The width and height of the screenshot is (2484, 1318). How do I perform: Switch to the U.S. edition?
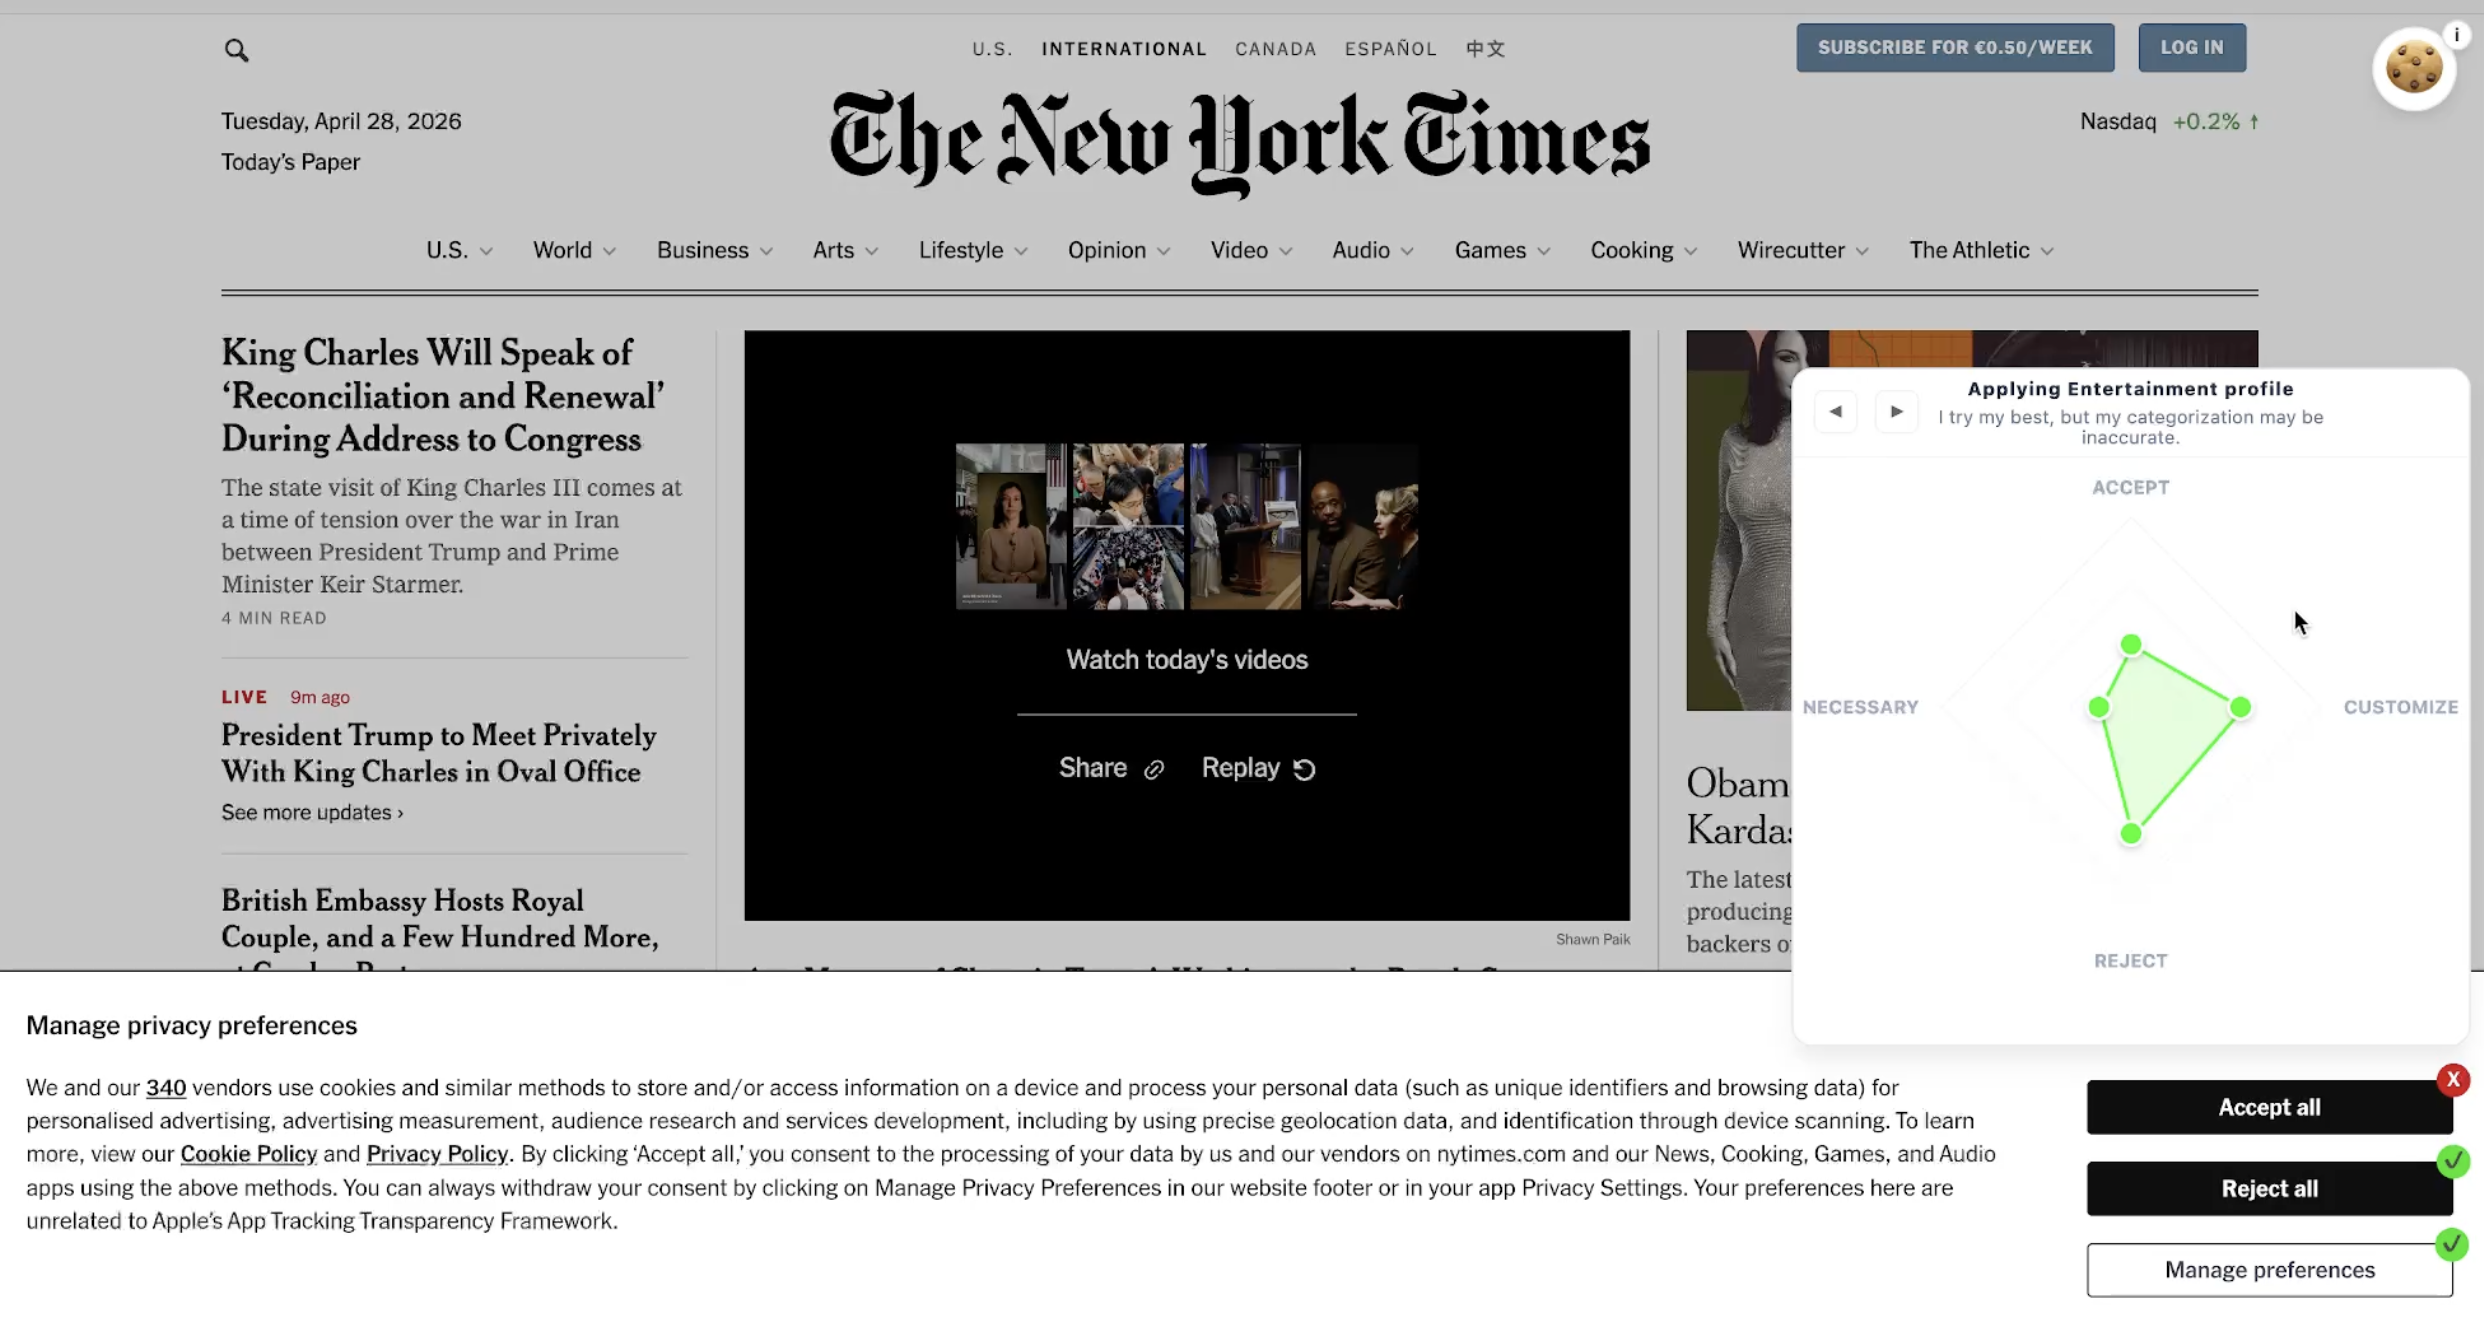click(x=992, y=49)
